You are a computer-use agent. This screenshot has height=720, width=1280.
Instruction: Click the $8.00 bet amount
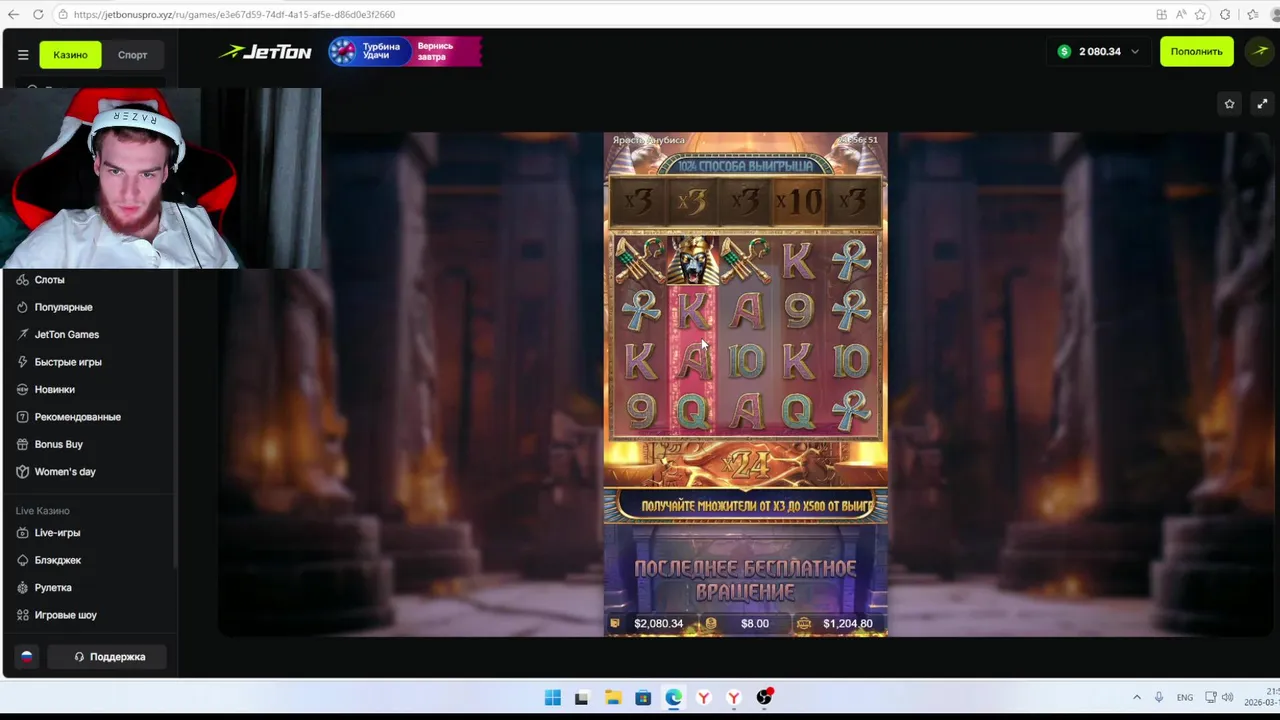755,623
